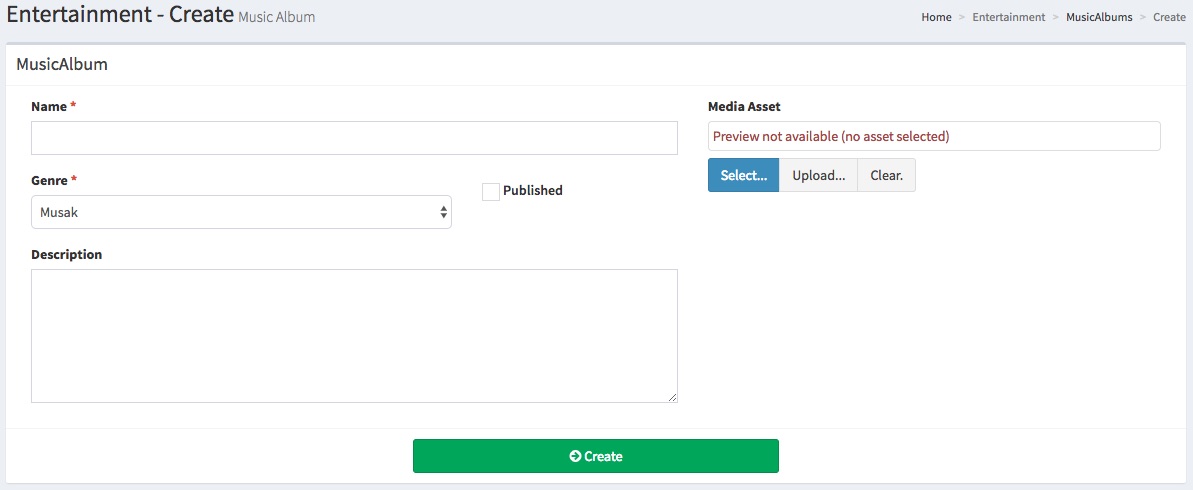
Task: Click the Published label text
Action: (x=532, y=190)
